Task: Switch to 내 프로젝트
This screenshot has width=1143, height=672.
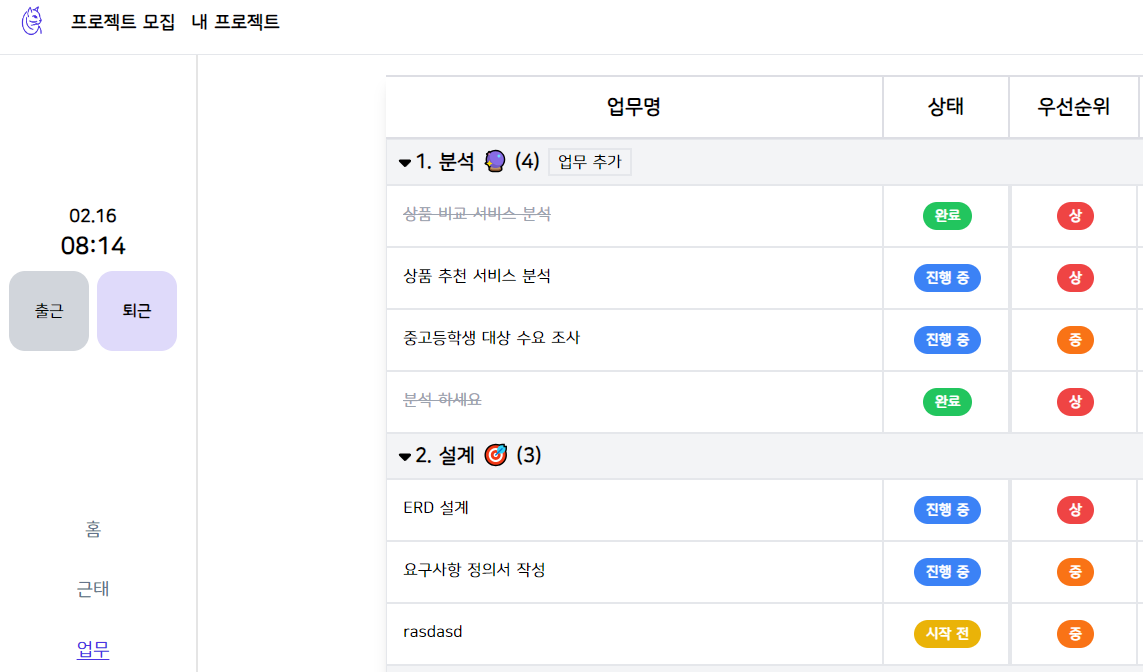Action: (235, 21)
